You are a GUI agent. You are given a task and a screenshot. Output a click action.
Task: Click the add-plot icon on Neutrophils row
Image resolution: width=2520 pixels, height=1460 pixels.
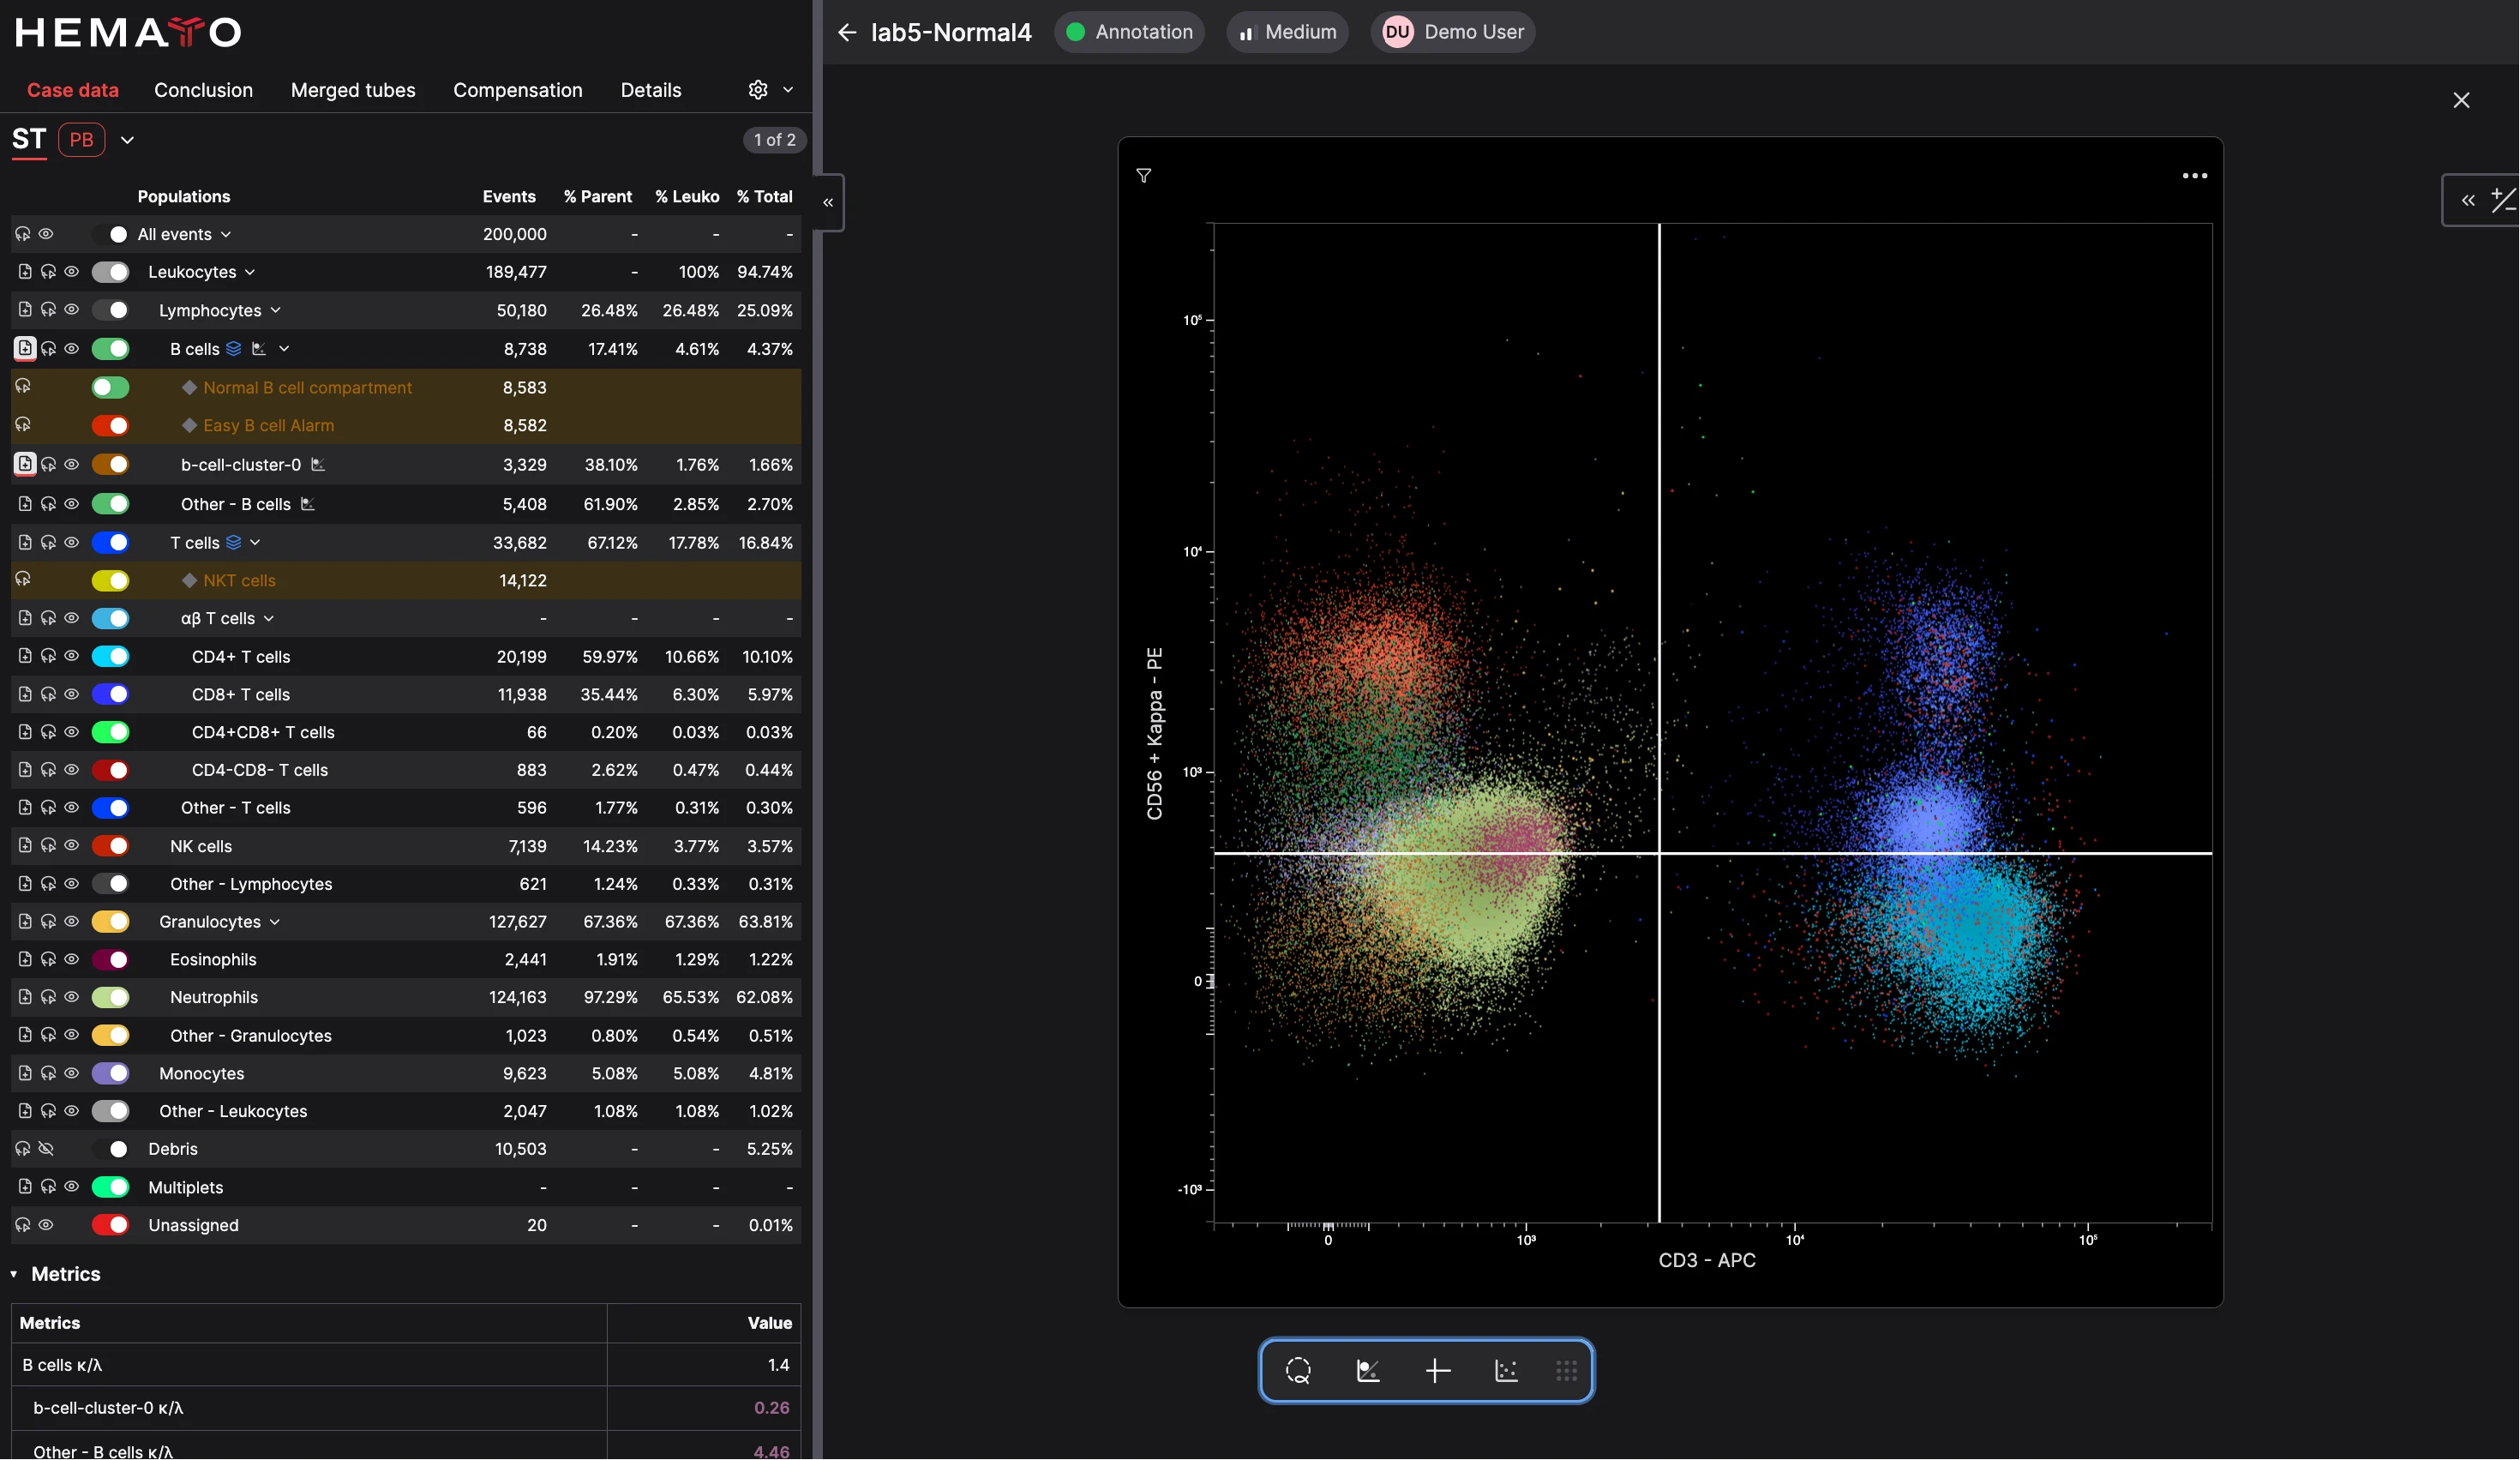click(25, 997)
